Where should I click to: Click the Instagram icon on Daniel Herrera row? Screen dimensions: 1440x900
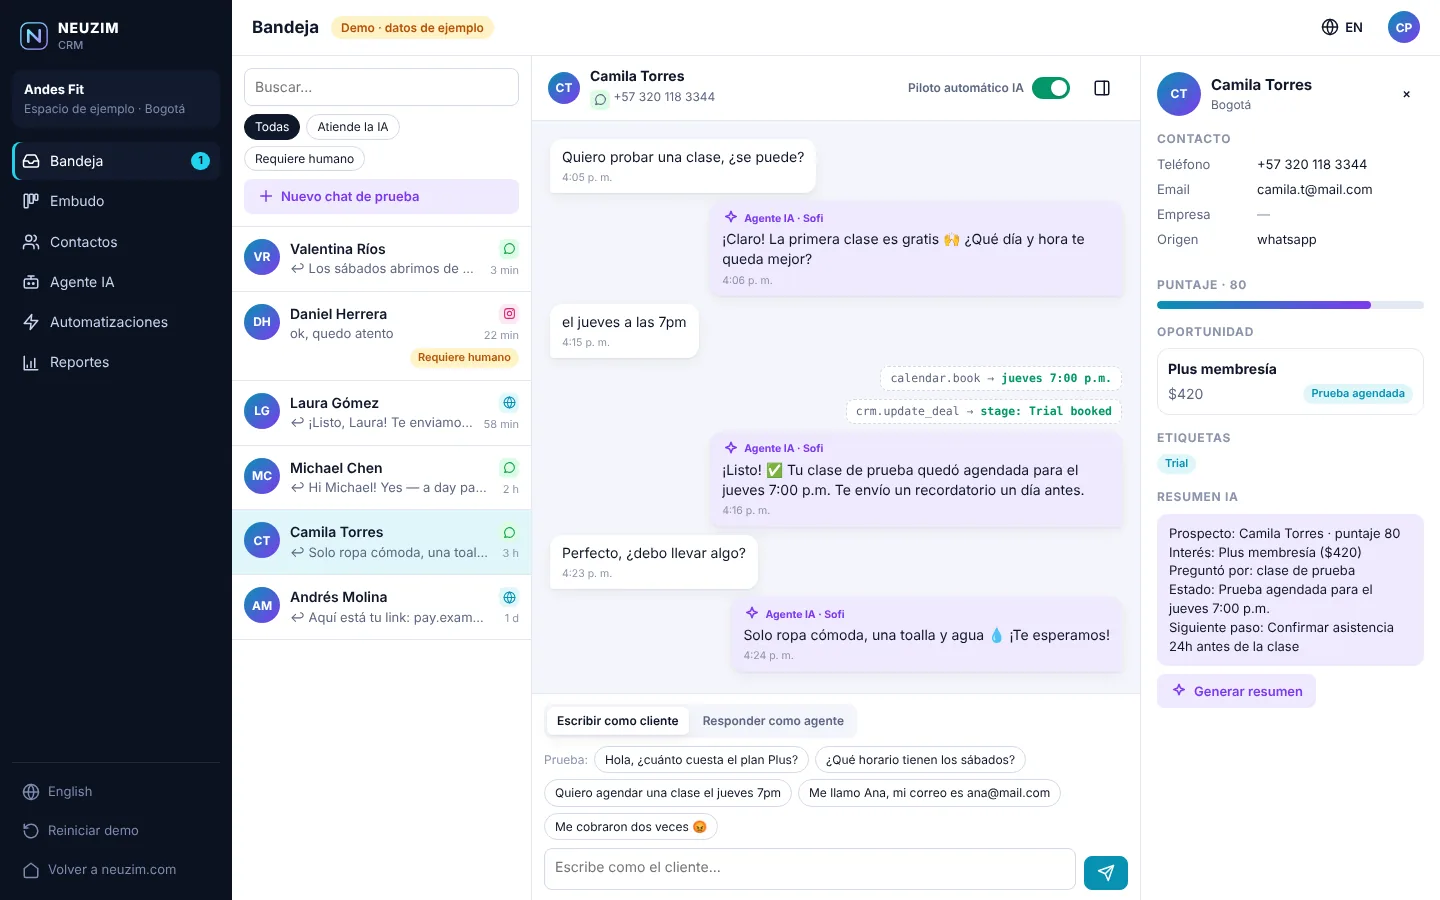[509, 314]
